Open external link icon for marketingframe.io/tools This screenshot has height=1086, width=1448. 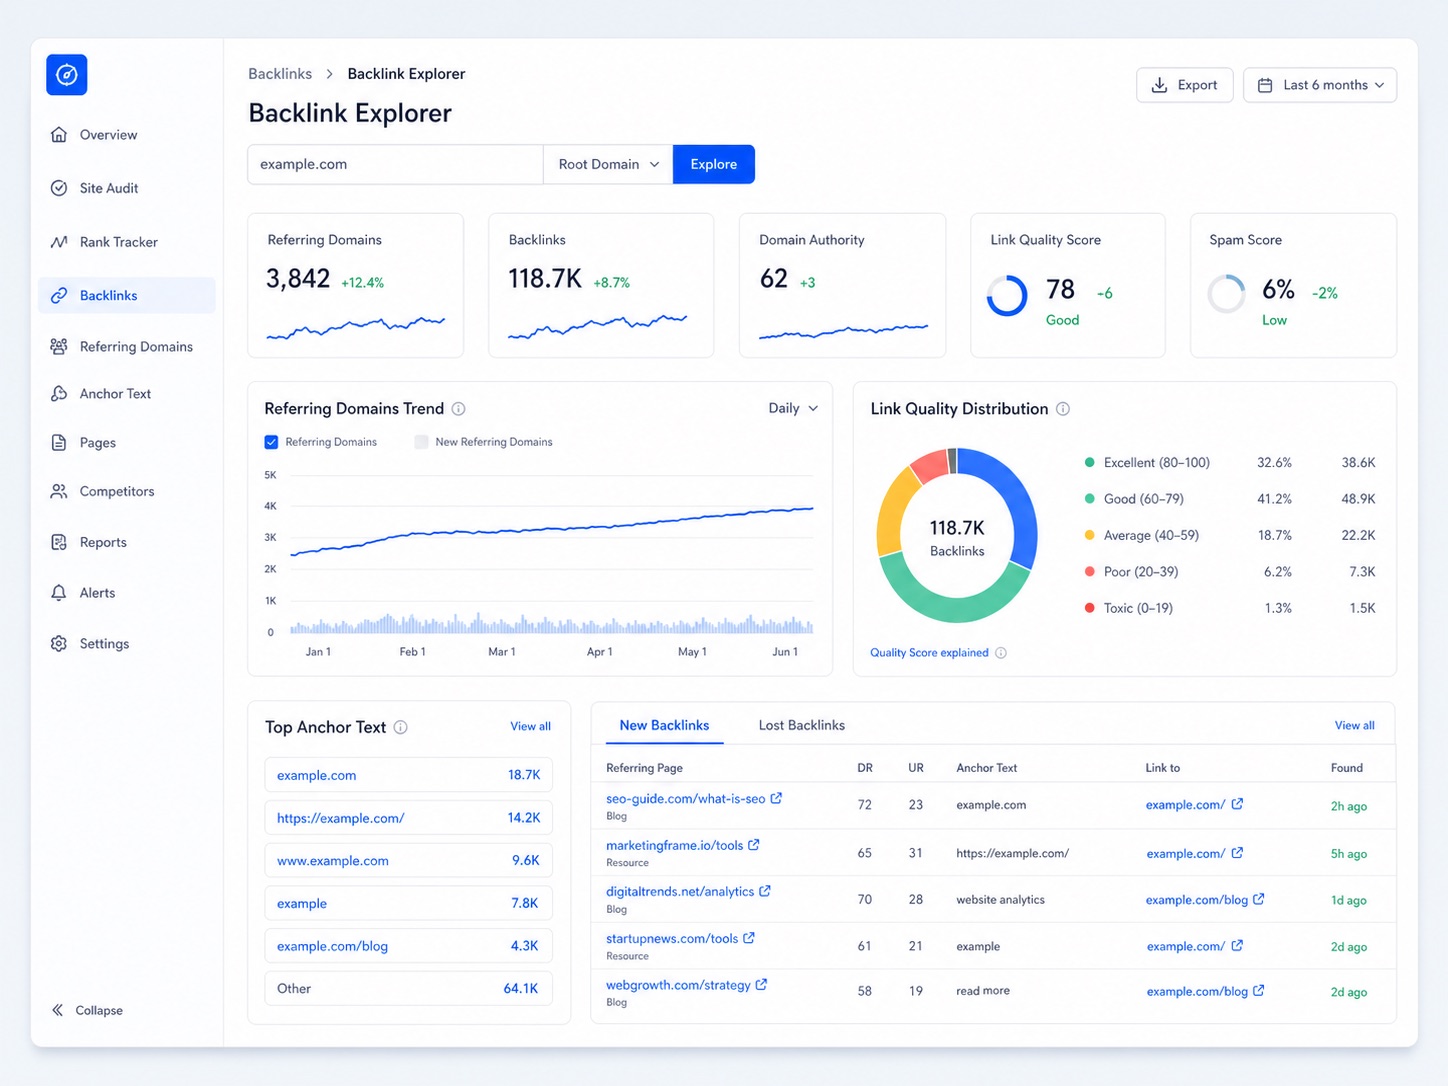tap(754, 845)
